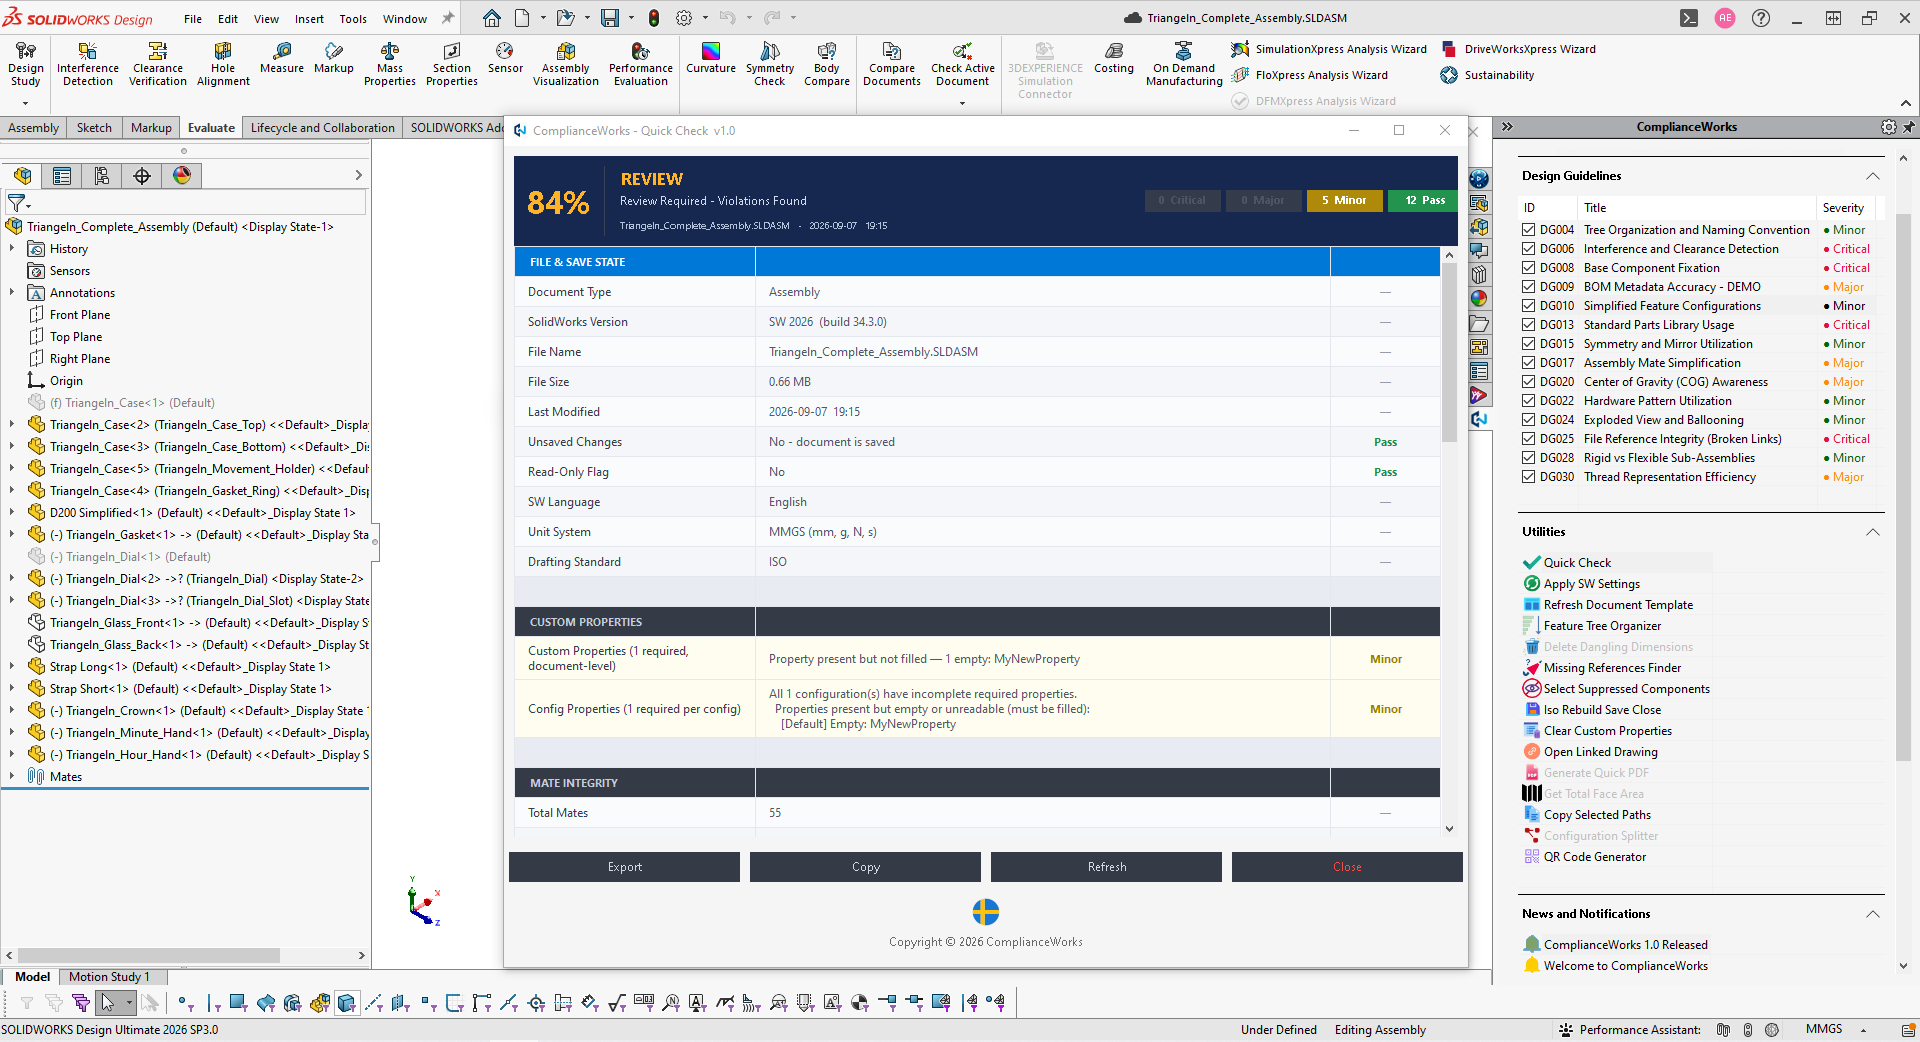Uncheck the DG008 Base Component Fixation checkbox
Image resolution: width=1920 pixels, height=1042 pixels.
1529,268
